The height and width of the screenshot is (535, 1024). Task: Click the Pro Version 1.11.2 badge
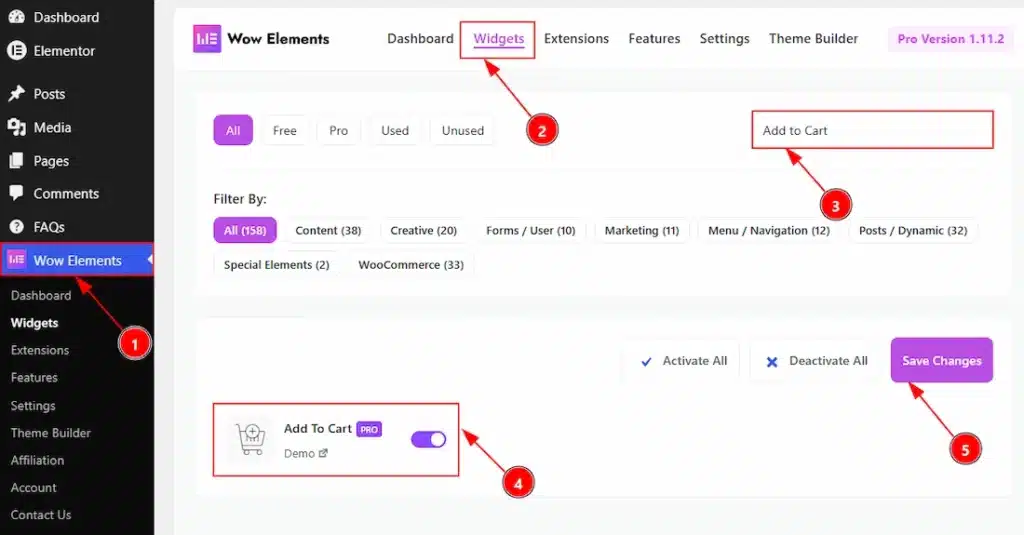(x=950, y=39)
